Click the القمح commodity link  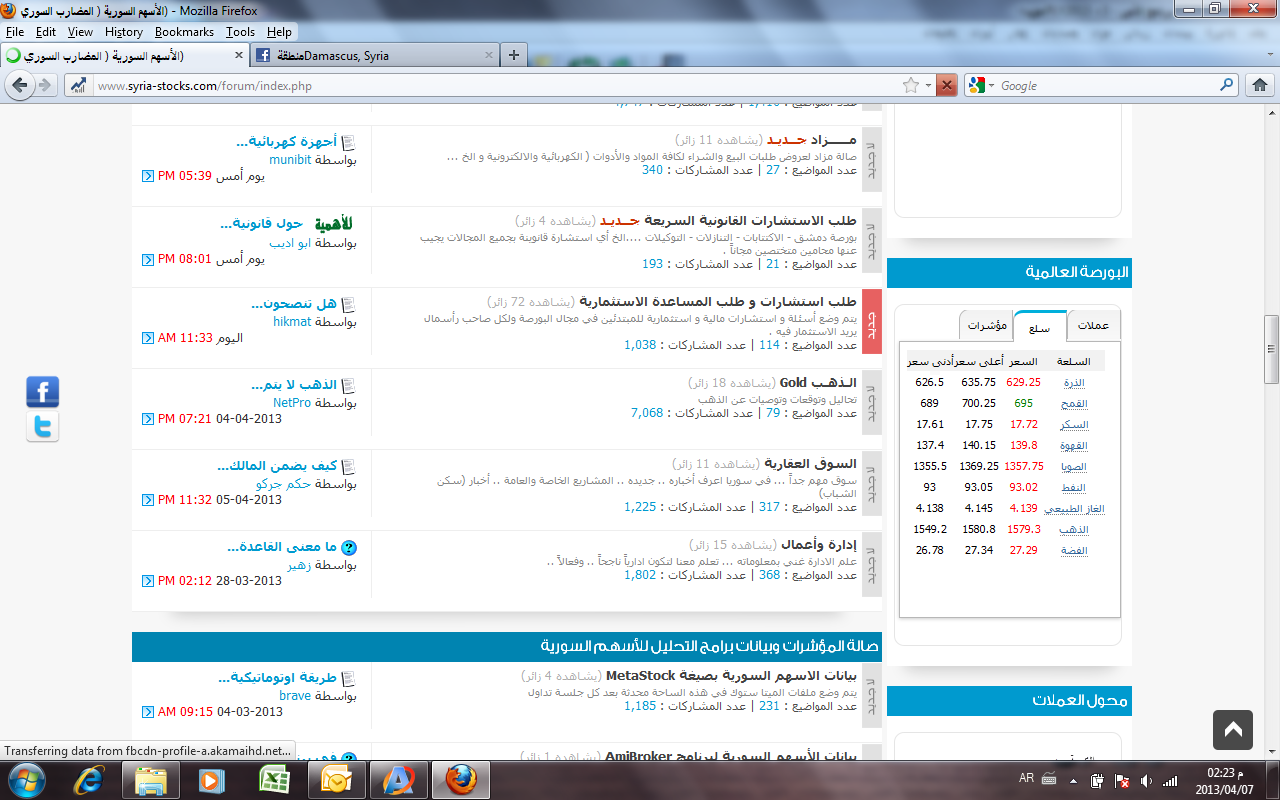click(1074, 404)
